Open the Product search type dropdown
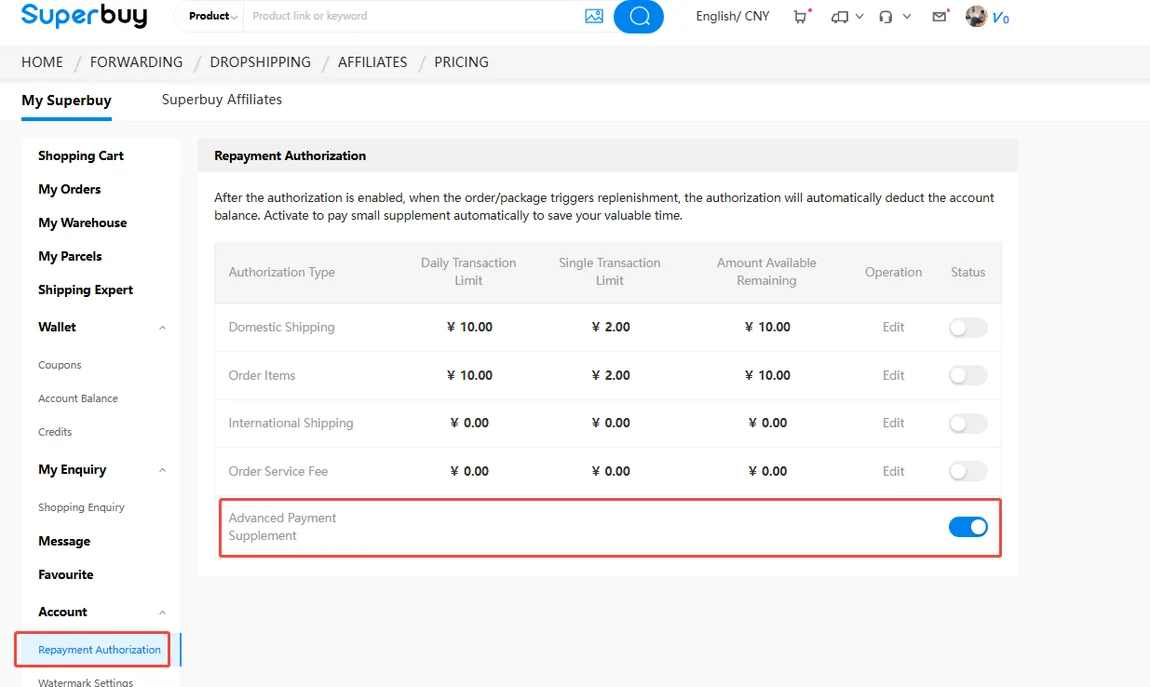Image resolution: width=1150 pixels, height=687 pixels. (x=213, y=16)
